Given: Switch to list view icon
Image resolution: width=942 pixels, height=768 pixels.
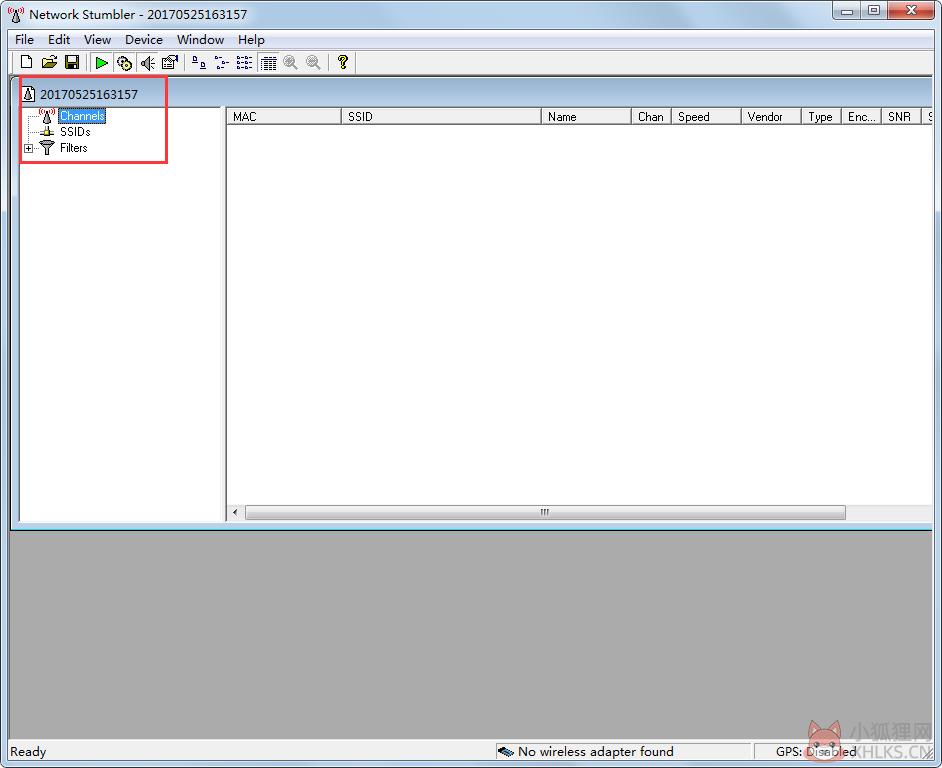Looking at the screenshot, I should [x=245, y=62].
